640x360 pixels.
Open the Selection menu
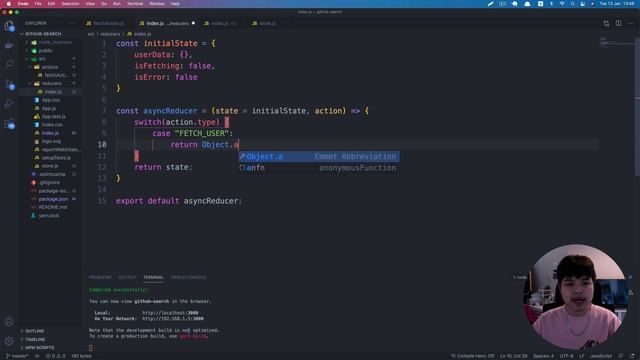click(70, 4)
